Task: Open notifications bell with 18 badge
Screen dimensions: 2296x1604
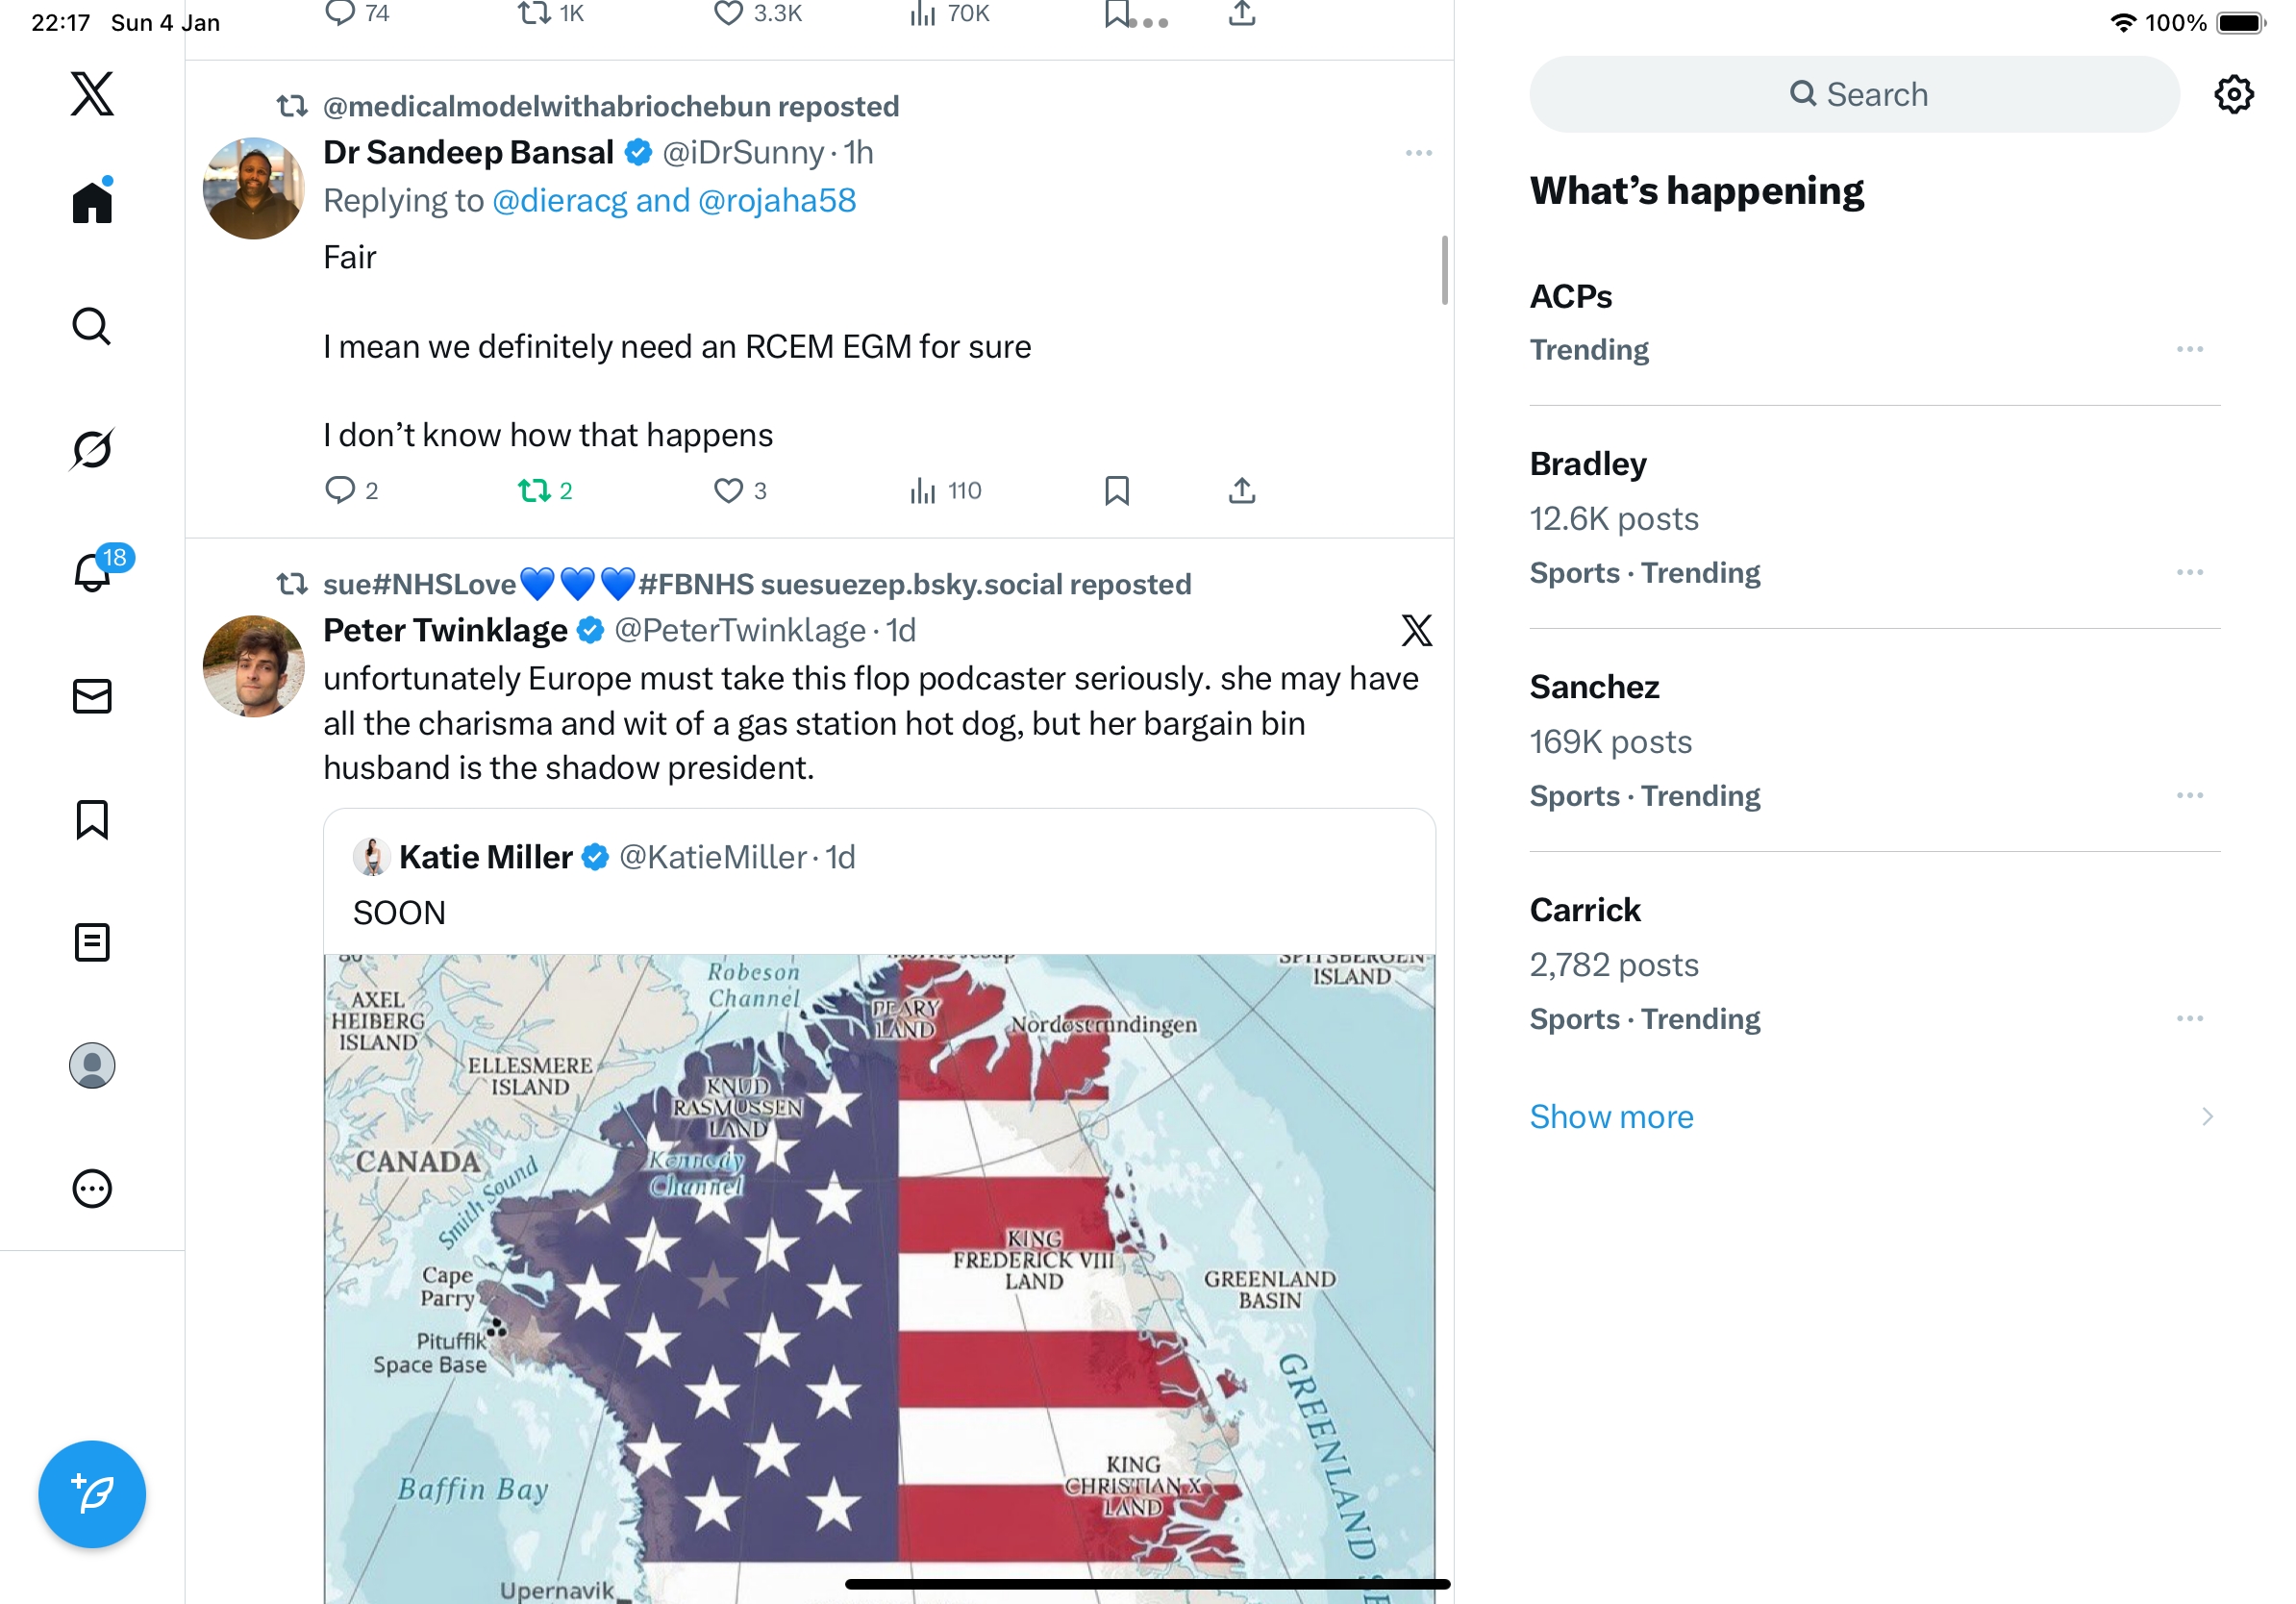Action: (92, 572)
